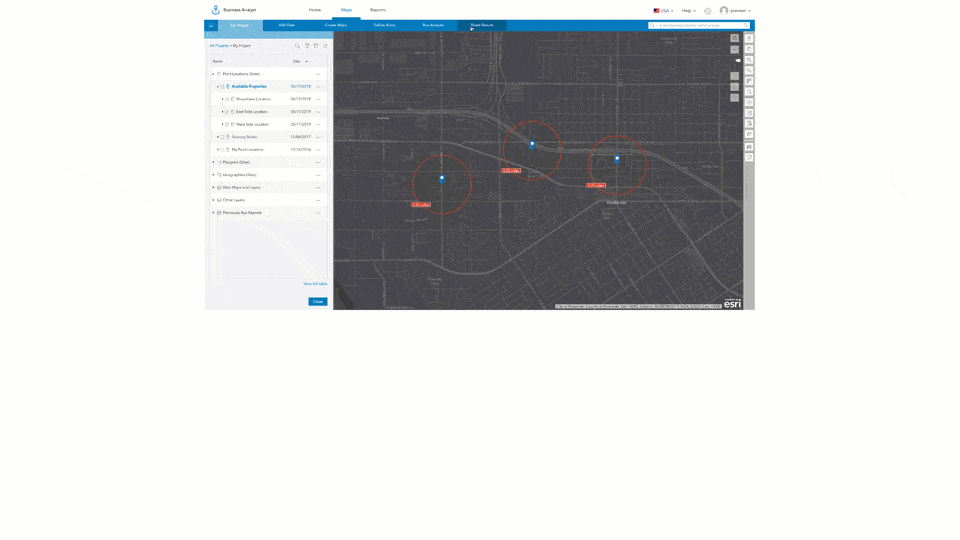Viewport: 960px width, 540px height.
Task: Toggle the Available Properties checkbox
Action: point(222,86)
